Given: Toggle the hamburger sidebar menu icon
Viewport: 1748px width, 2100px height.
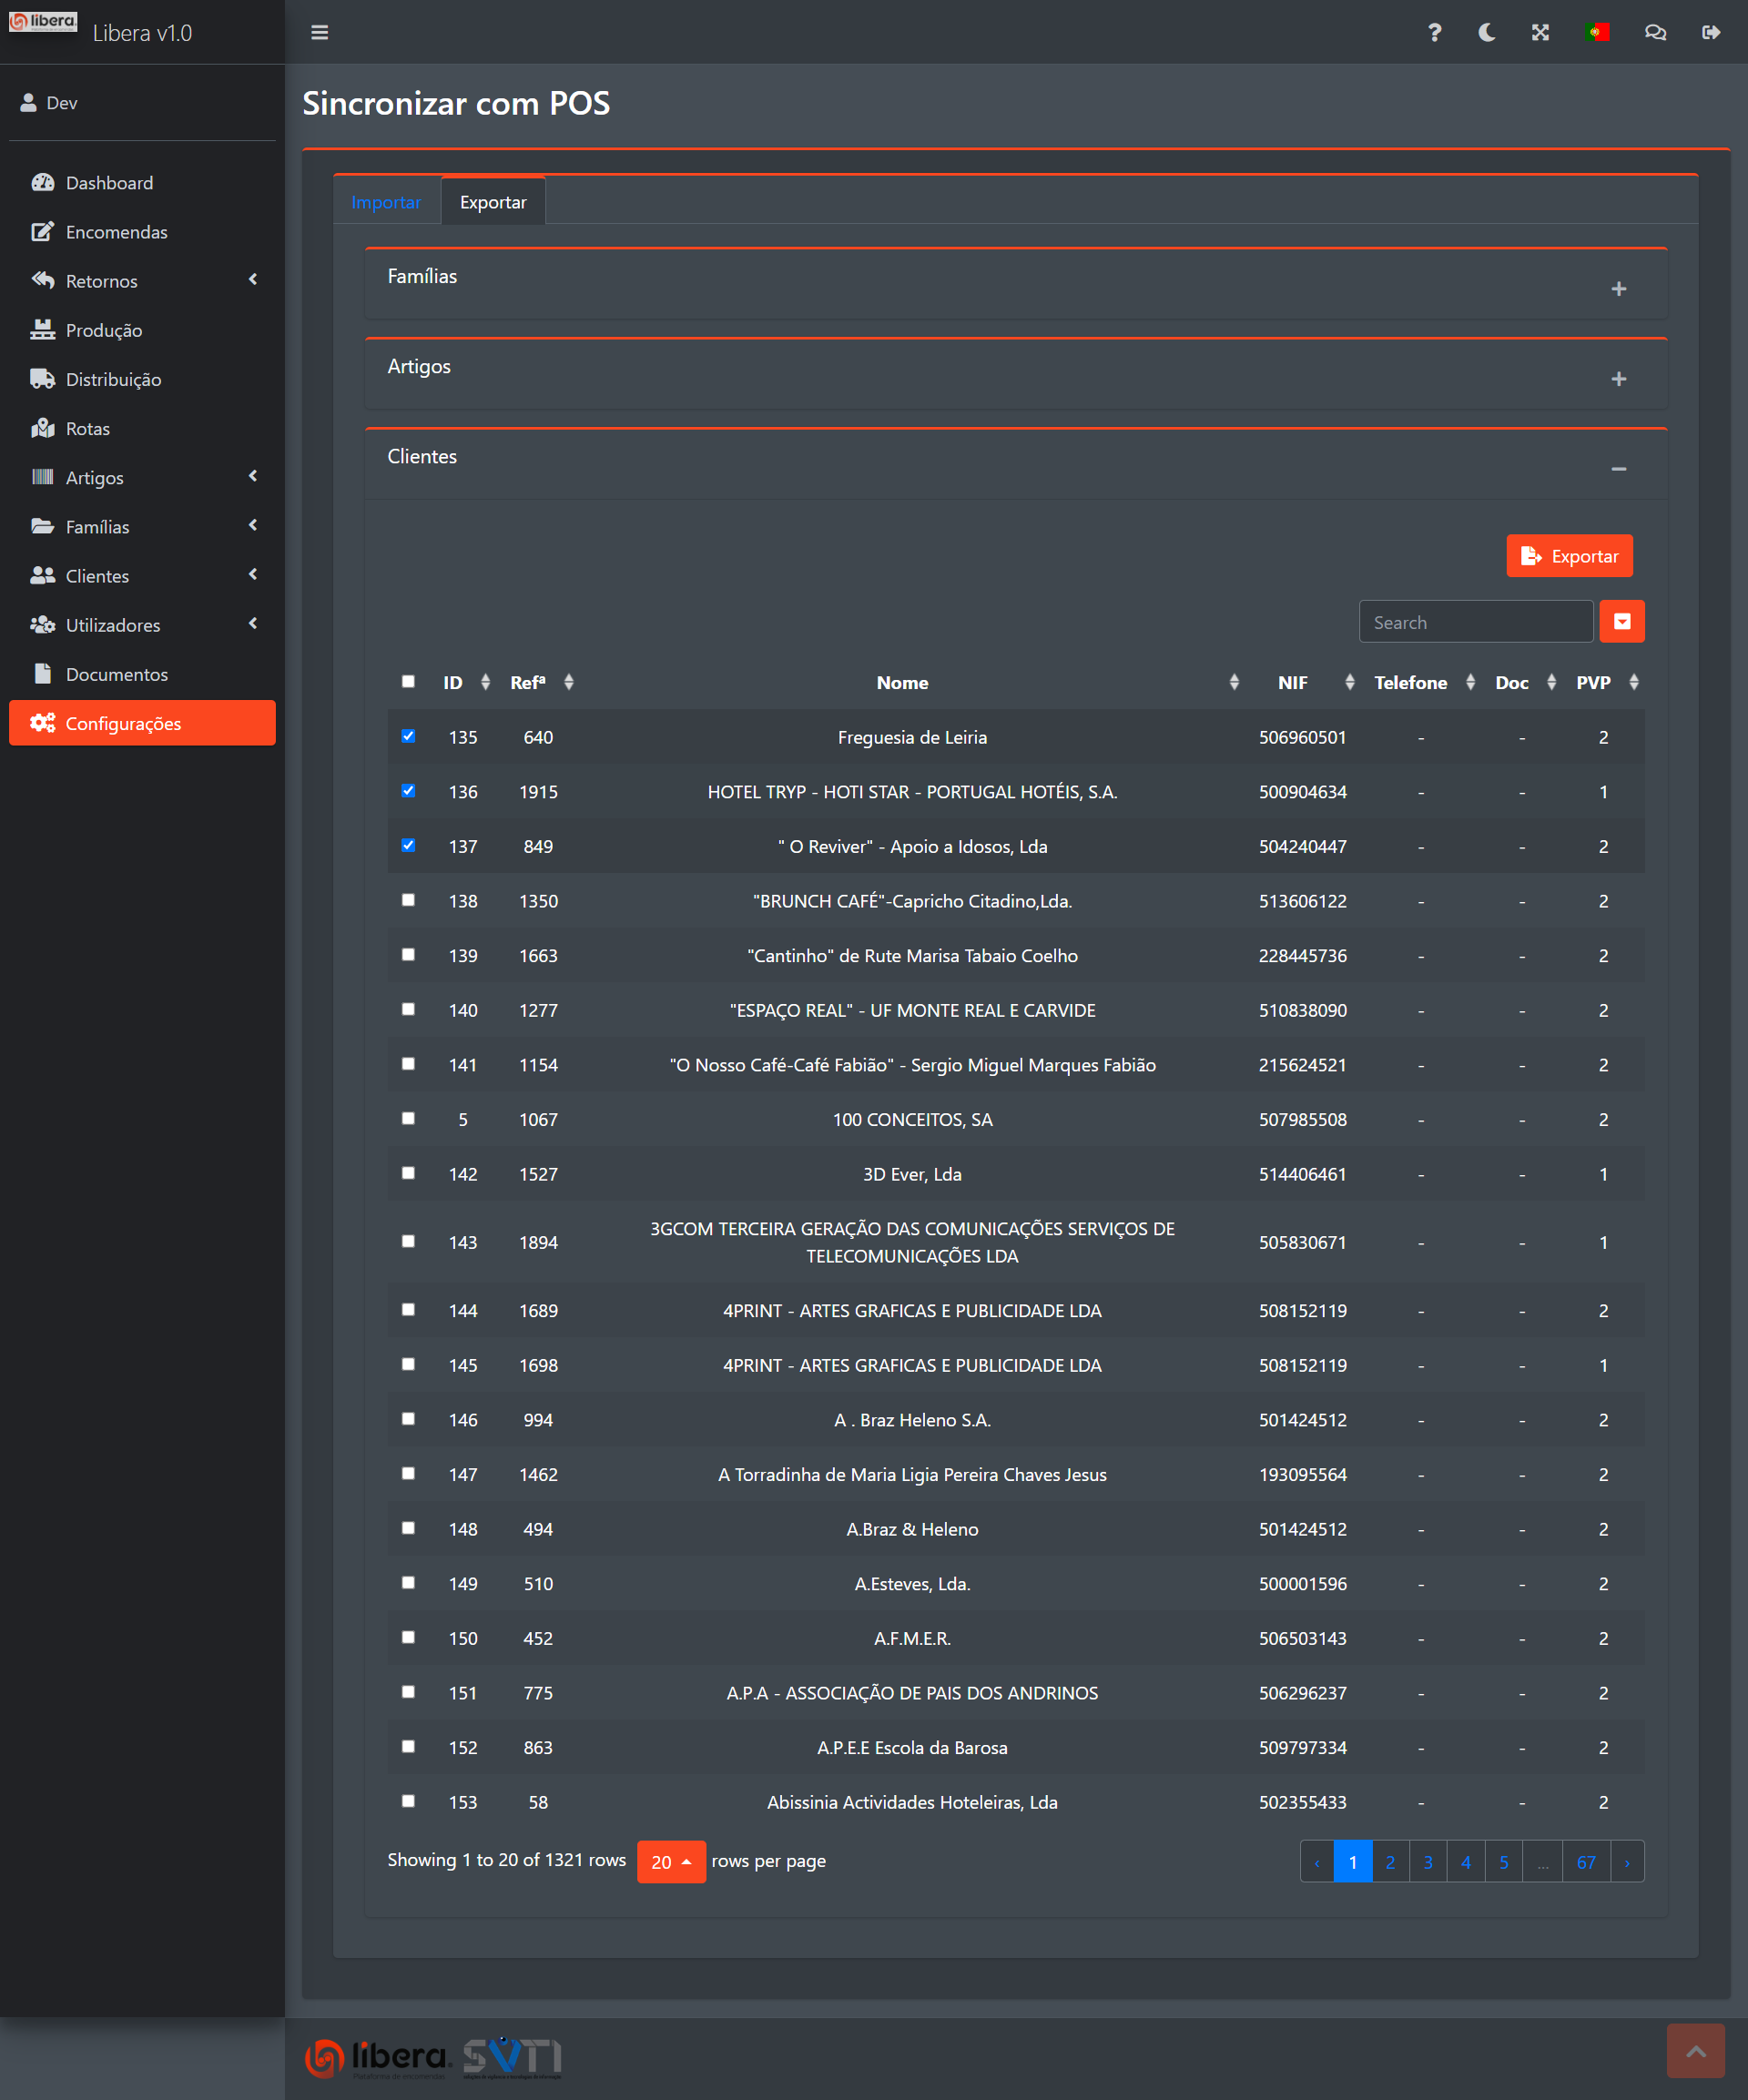Looking at the screenshot, I should pyautogui.click(x=319, y=33).
